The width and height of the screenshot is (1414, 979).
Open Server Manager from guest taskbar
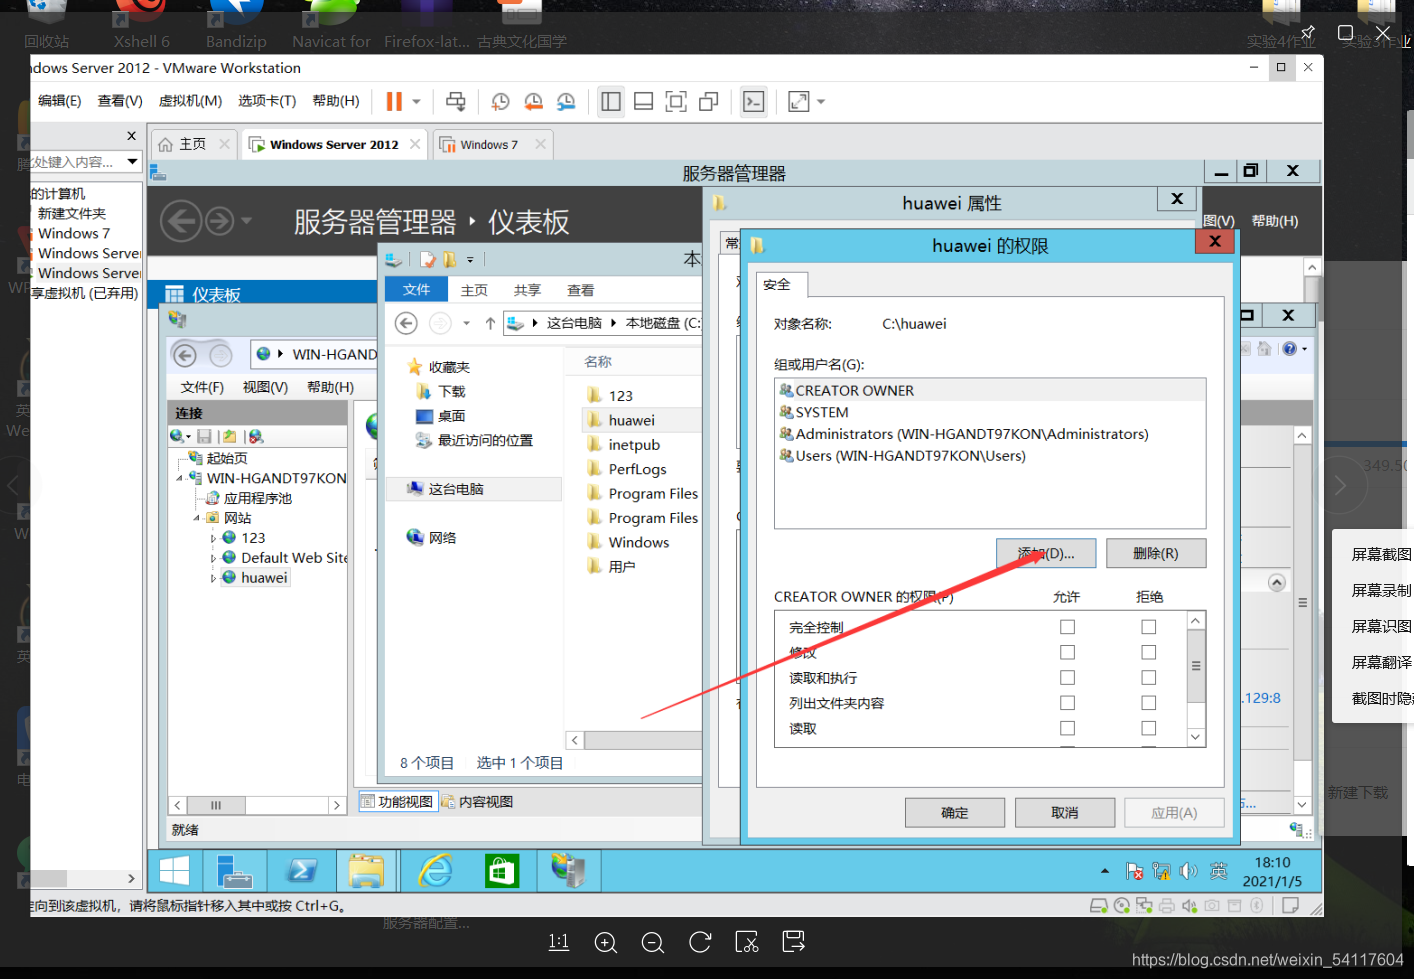coord(235,871)
